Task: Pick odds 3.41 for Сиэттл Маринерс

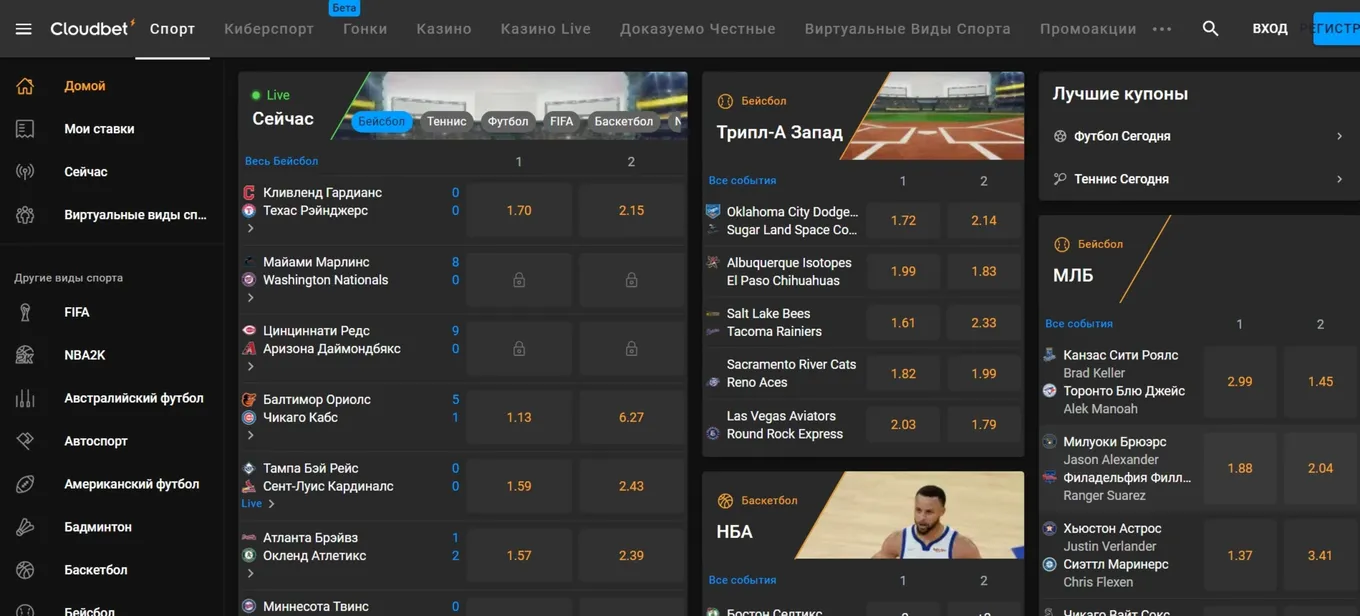Action: click(x=1320, y=556)
